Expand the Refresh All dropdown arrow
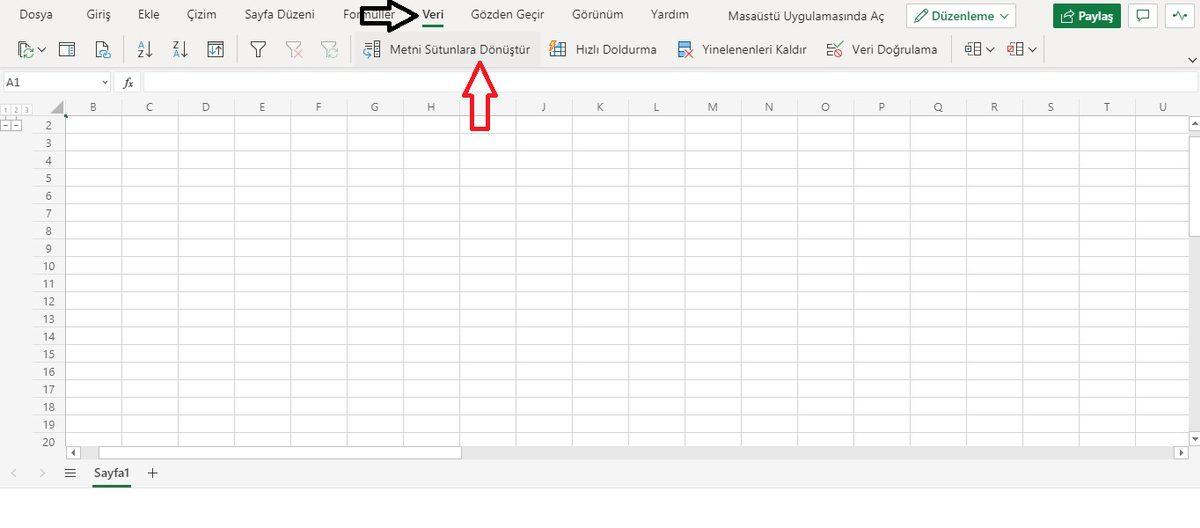 [x=41, y=50]
